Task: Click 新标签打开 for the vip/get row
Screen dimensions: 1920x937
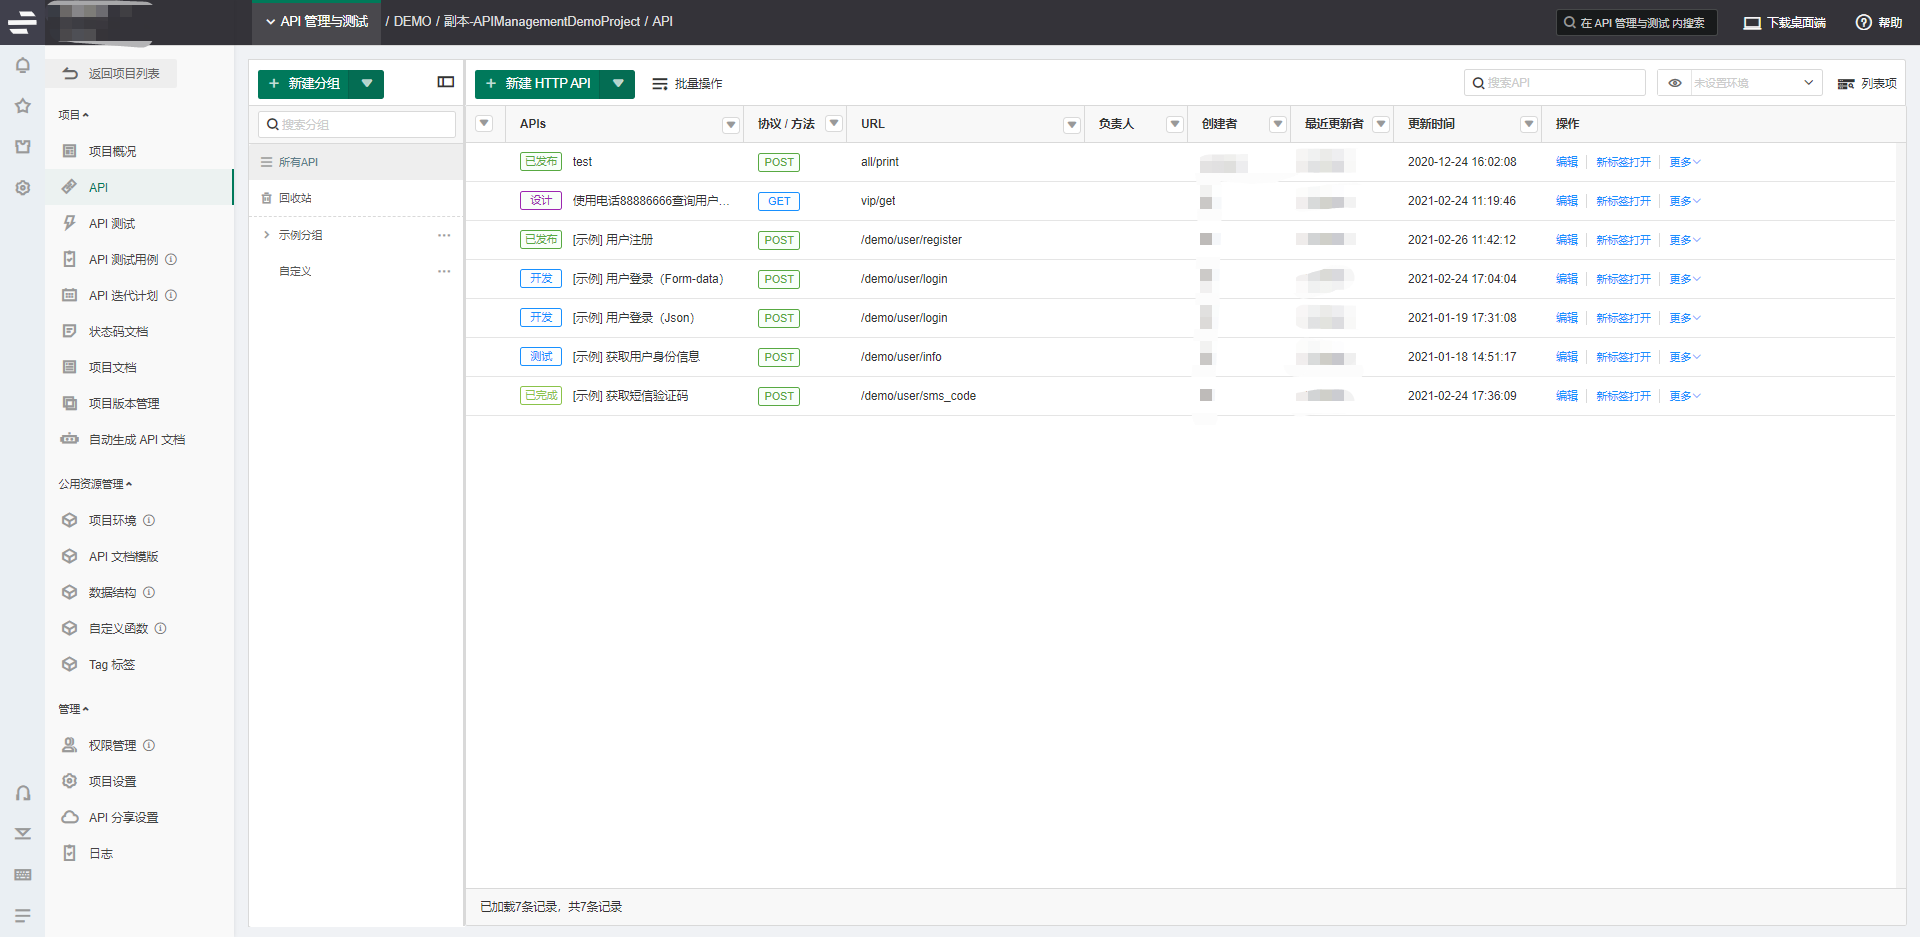Action: (x=1623, y=201)
